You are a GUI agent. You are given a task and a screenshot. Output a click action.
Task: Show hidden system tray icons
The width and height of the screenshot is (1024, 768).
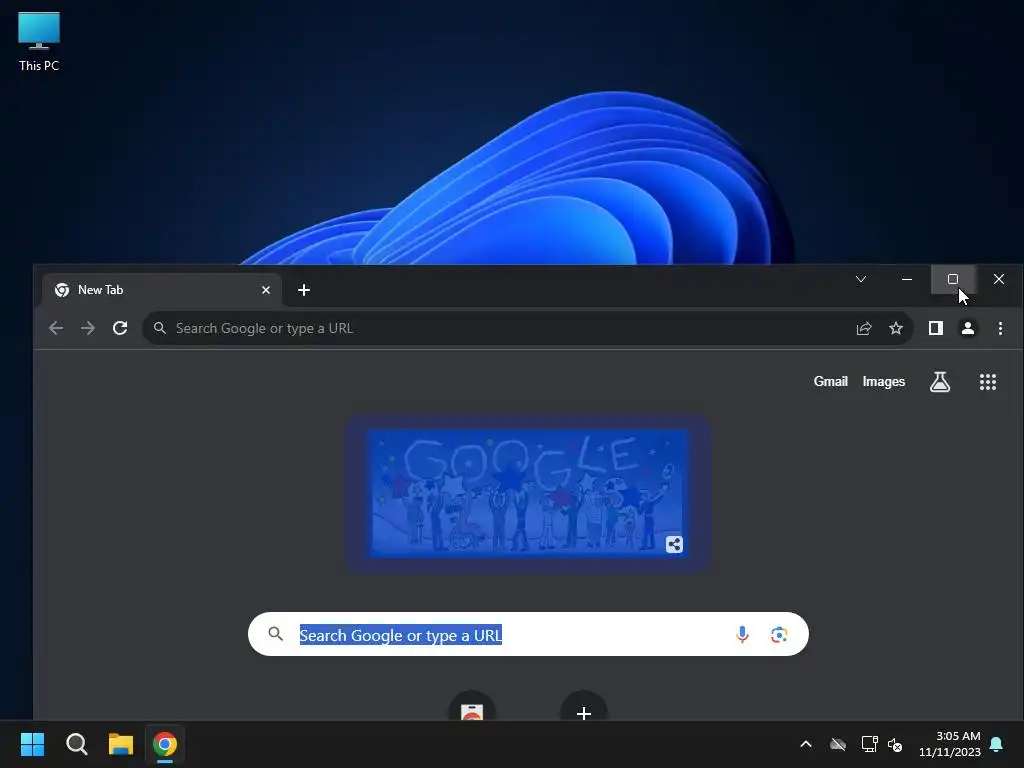pyautogui.click(x=806, y=744)
